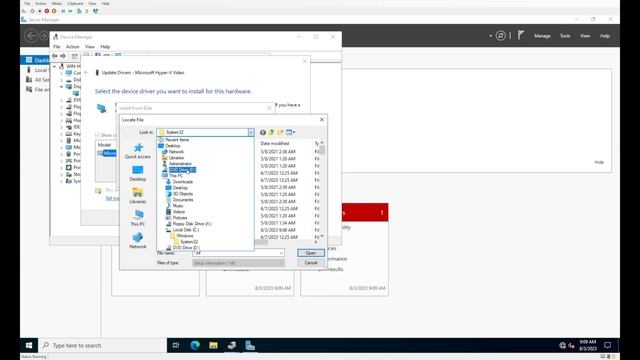Click Date modified column header
The image size is (640, 360).
pos(275,144)
